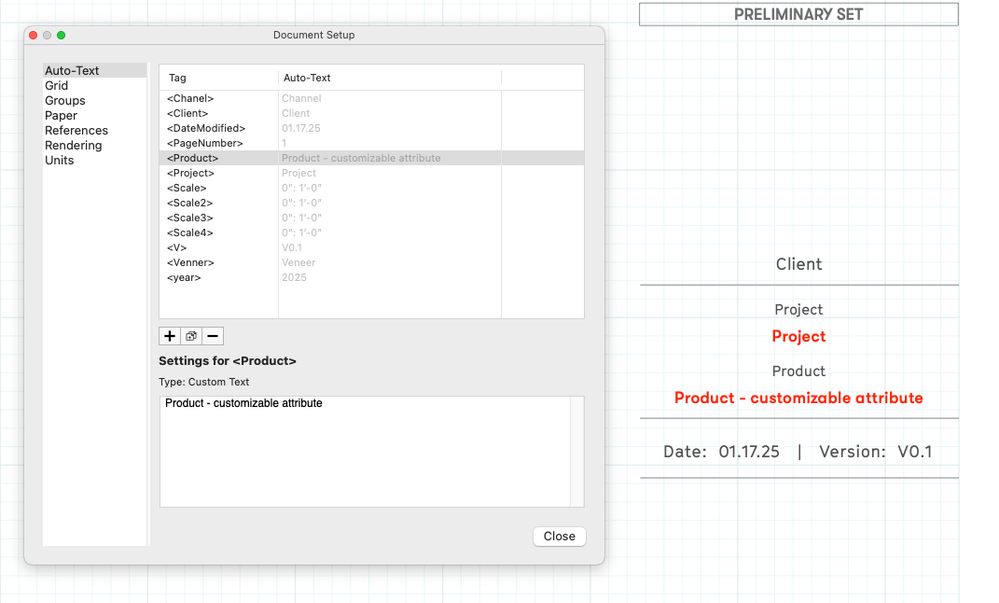Screen dimensions: 999x603
Task: Click the 01.17.25 auto-text value in table
Action: [301, 128]
